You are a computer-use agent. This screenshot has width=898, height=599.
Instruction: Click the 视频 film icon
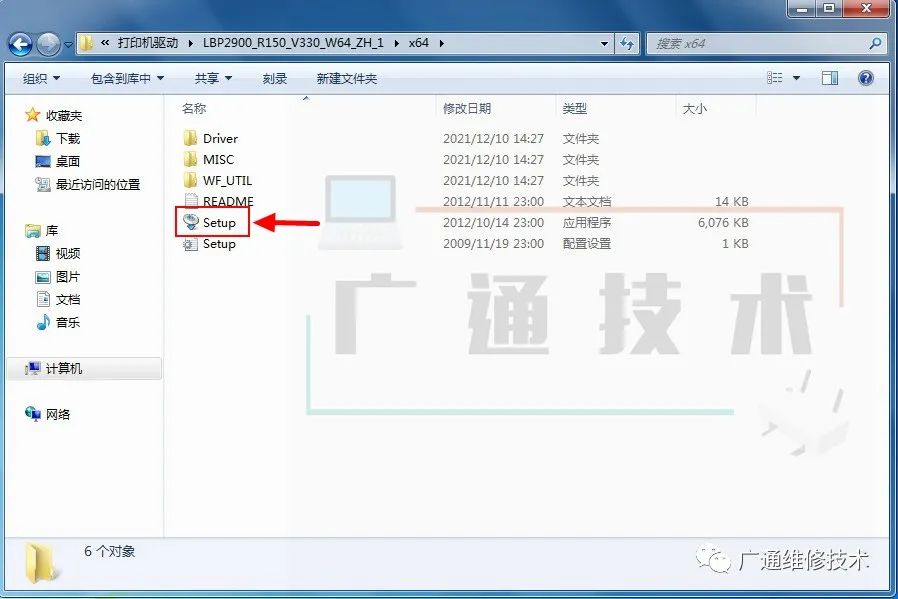coord(43,253)
